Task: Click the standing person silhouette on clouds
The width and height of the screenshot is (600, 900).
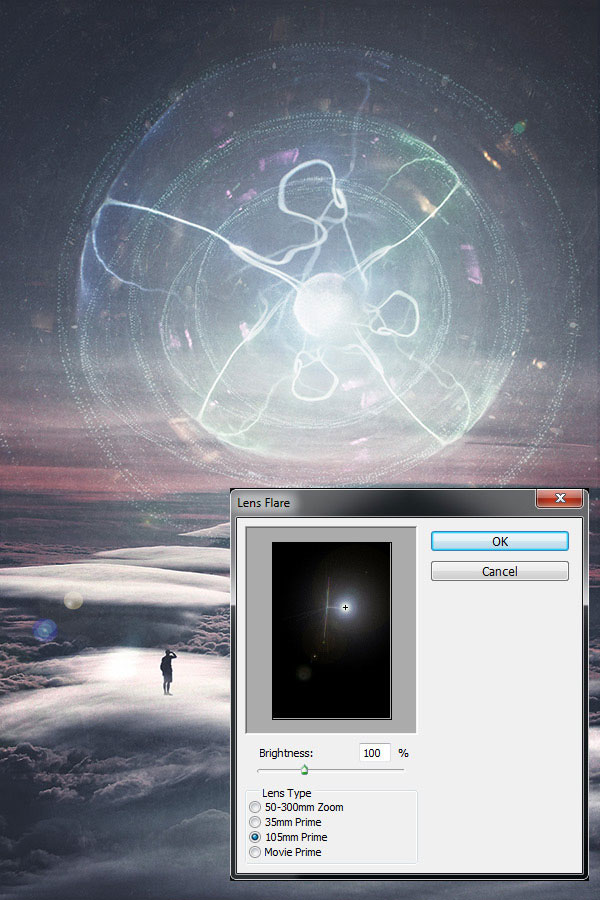Action: click(167, 671)
